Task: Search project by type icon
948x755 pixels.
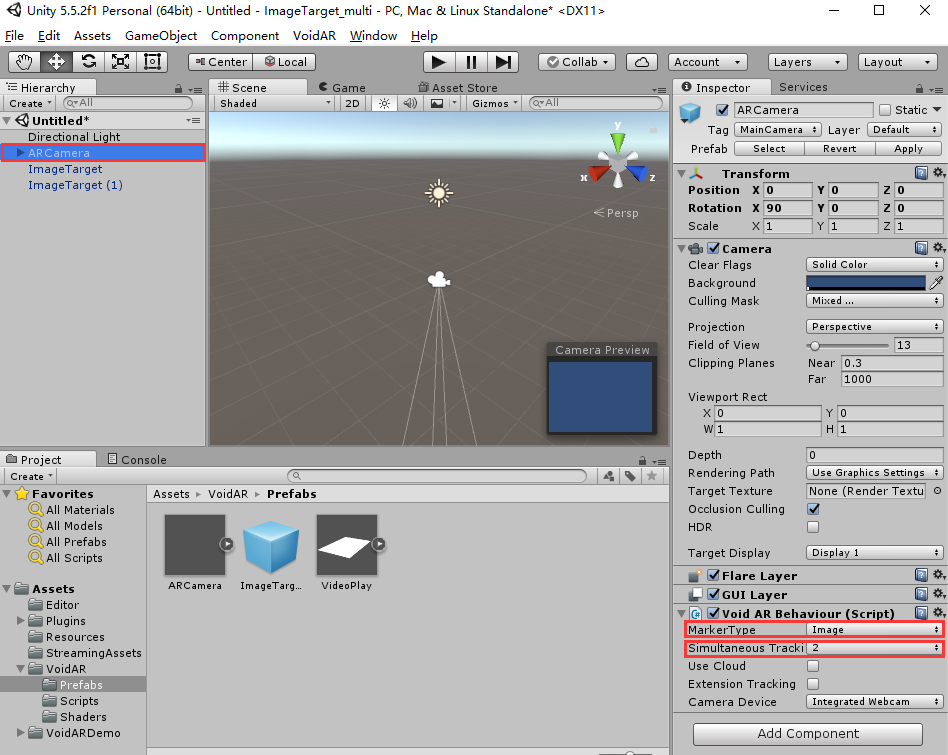Action: coord(609,476)
